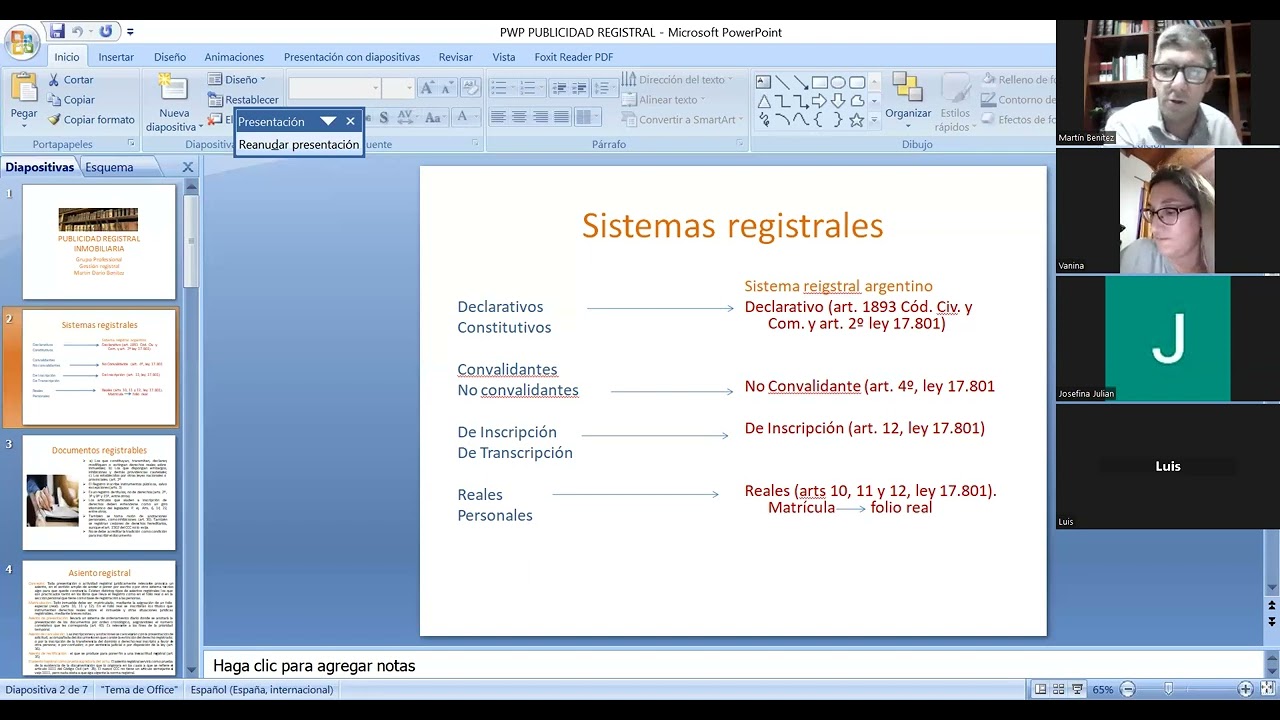Select slide 1 Publicidad Registral thumbnail
Screen dimensions: 1280x720
point(99,241)
